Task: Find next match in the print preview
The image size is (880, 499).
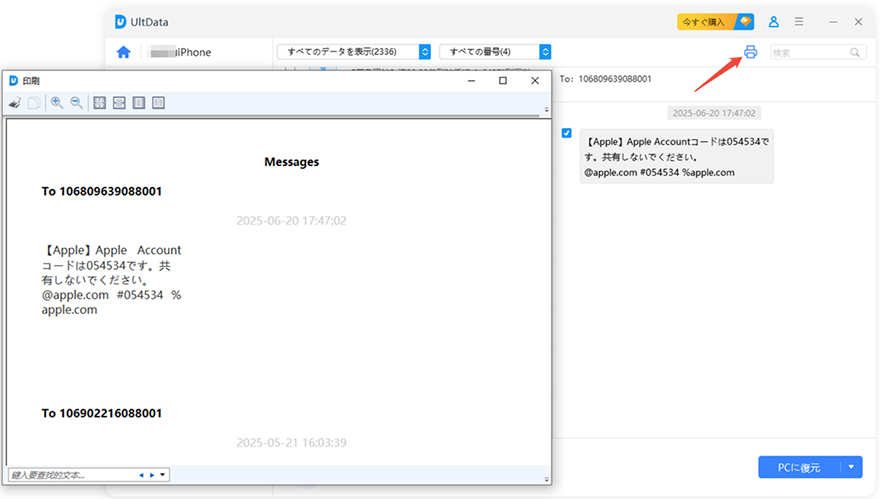Action: 152,475
